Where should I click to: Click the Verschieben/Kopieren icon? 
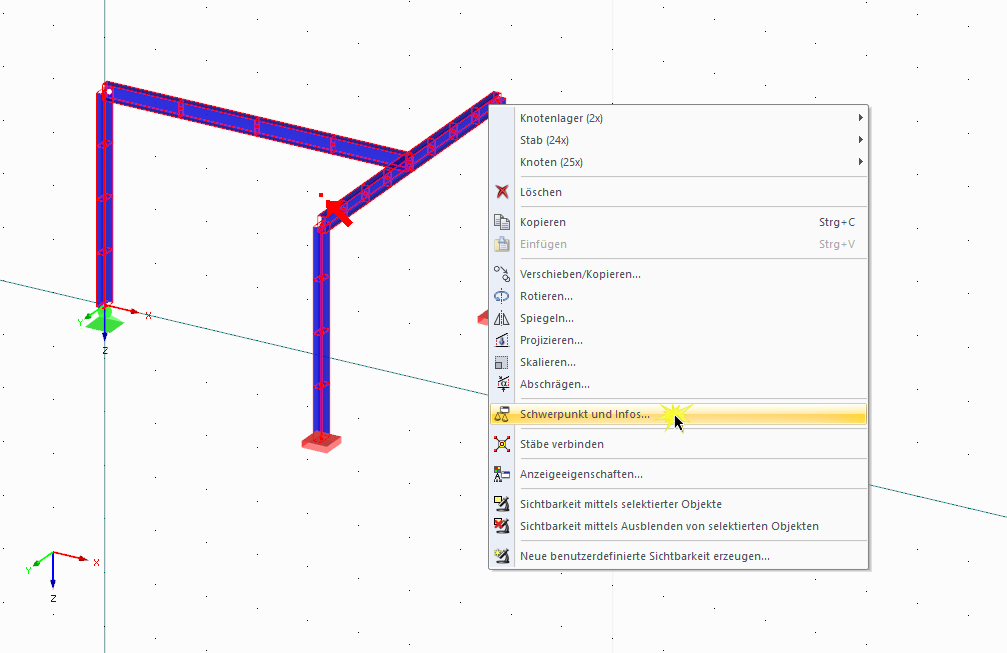[502, 274]
